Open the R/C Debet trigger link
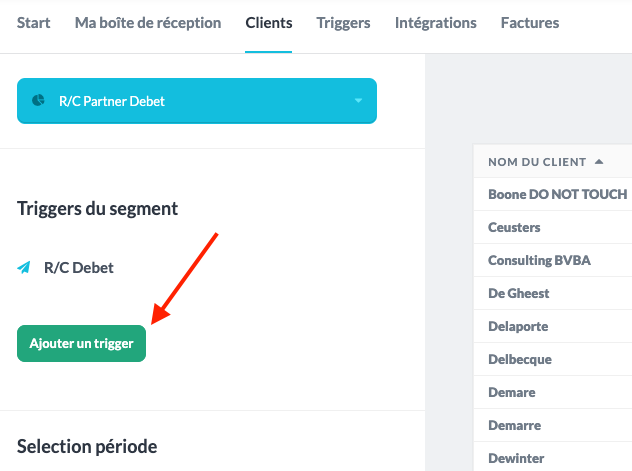Viewport: 632px width, 471px height. pos(79,268)
